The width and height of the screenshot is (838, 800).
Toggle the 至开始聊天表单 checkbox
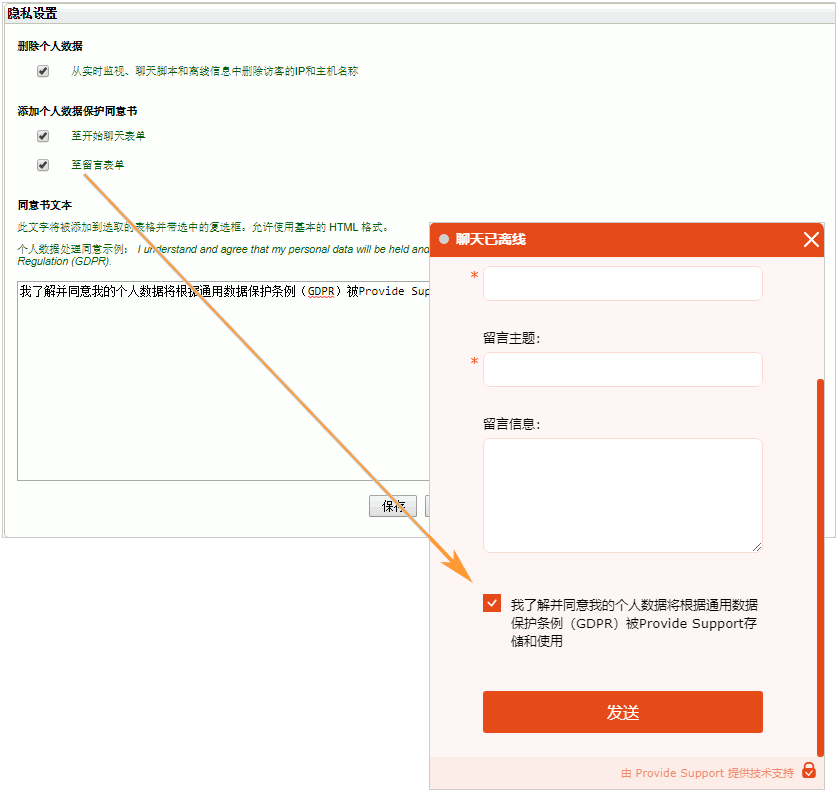43,136
